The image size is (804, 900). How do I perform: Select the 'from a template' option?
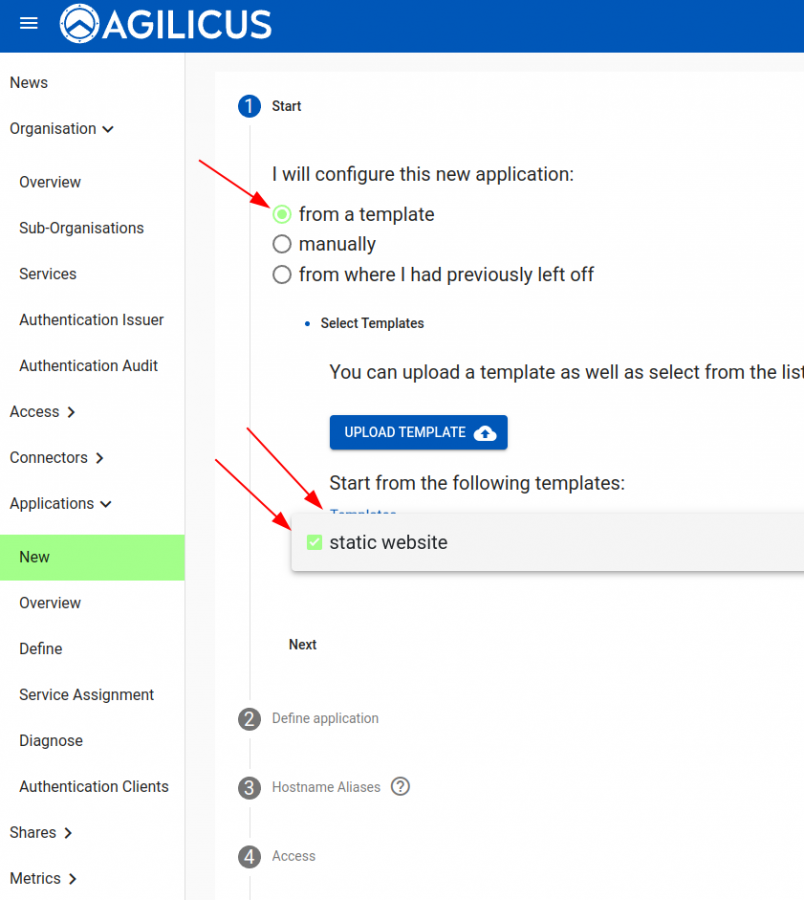tap(282, 214)
